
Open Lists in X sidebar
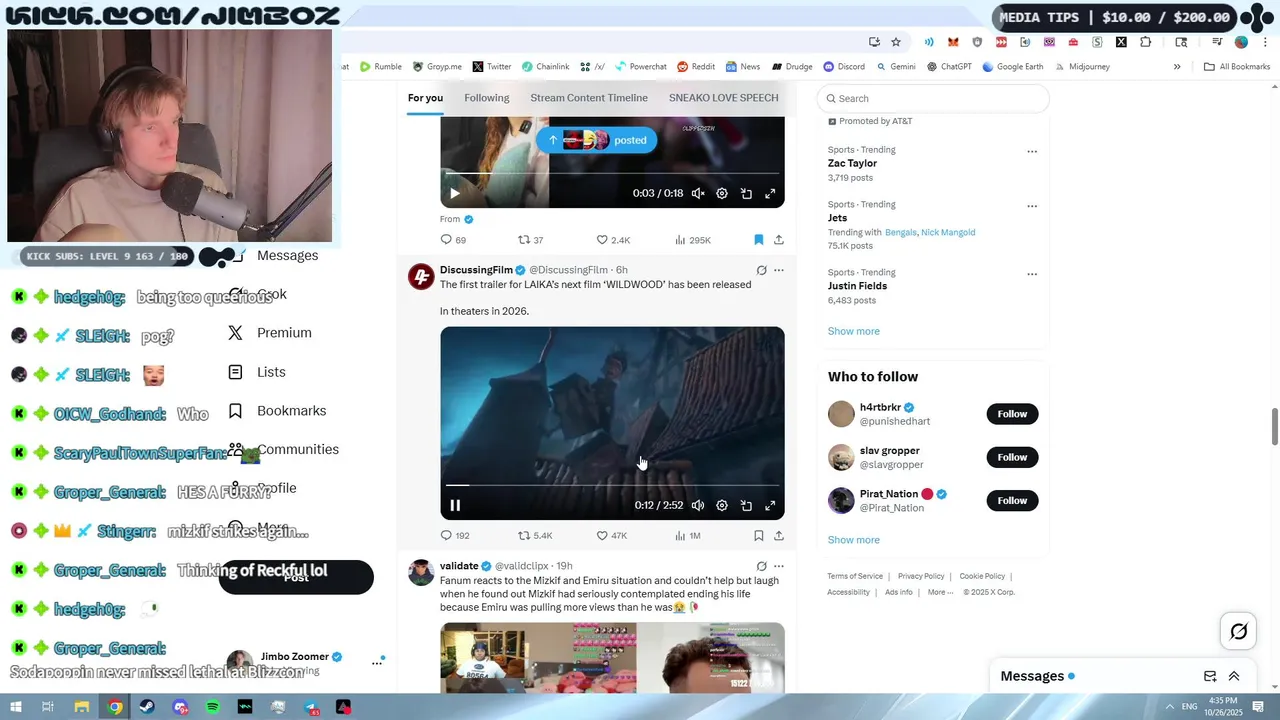click(x=257, y=372)
